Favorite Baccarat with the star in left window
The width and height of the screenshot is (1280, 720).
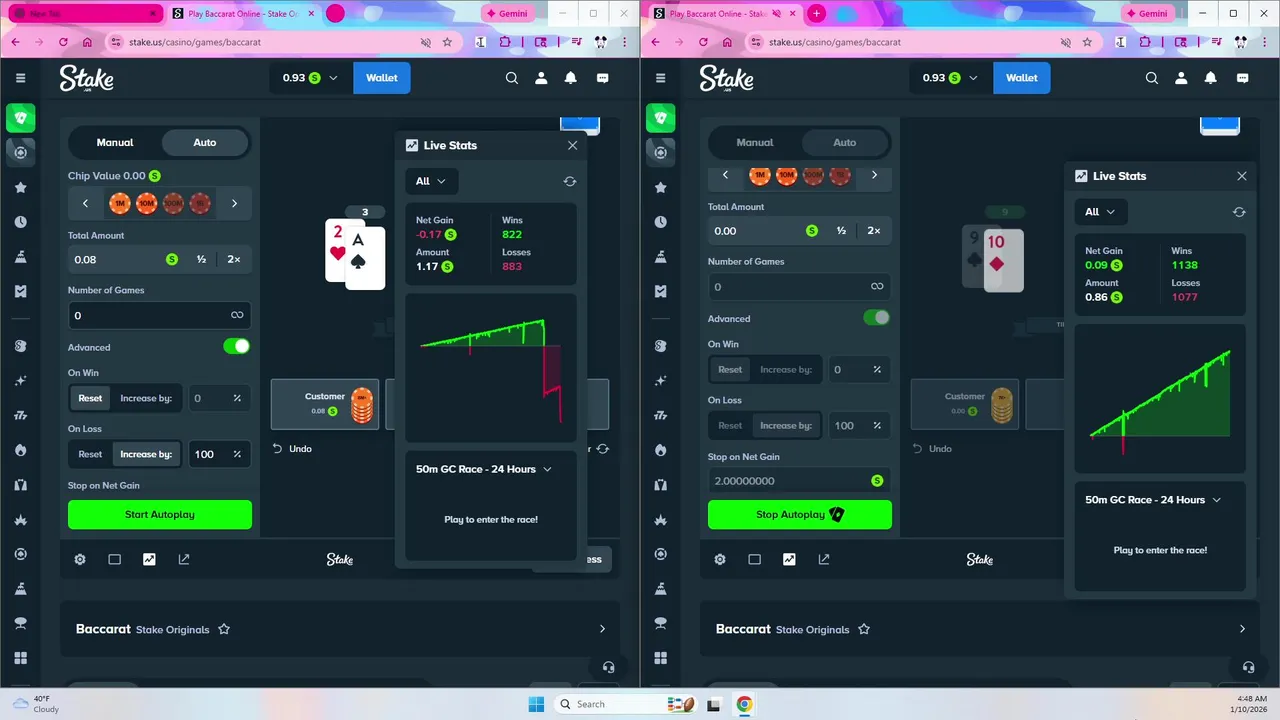point(224,629)
